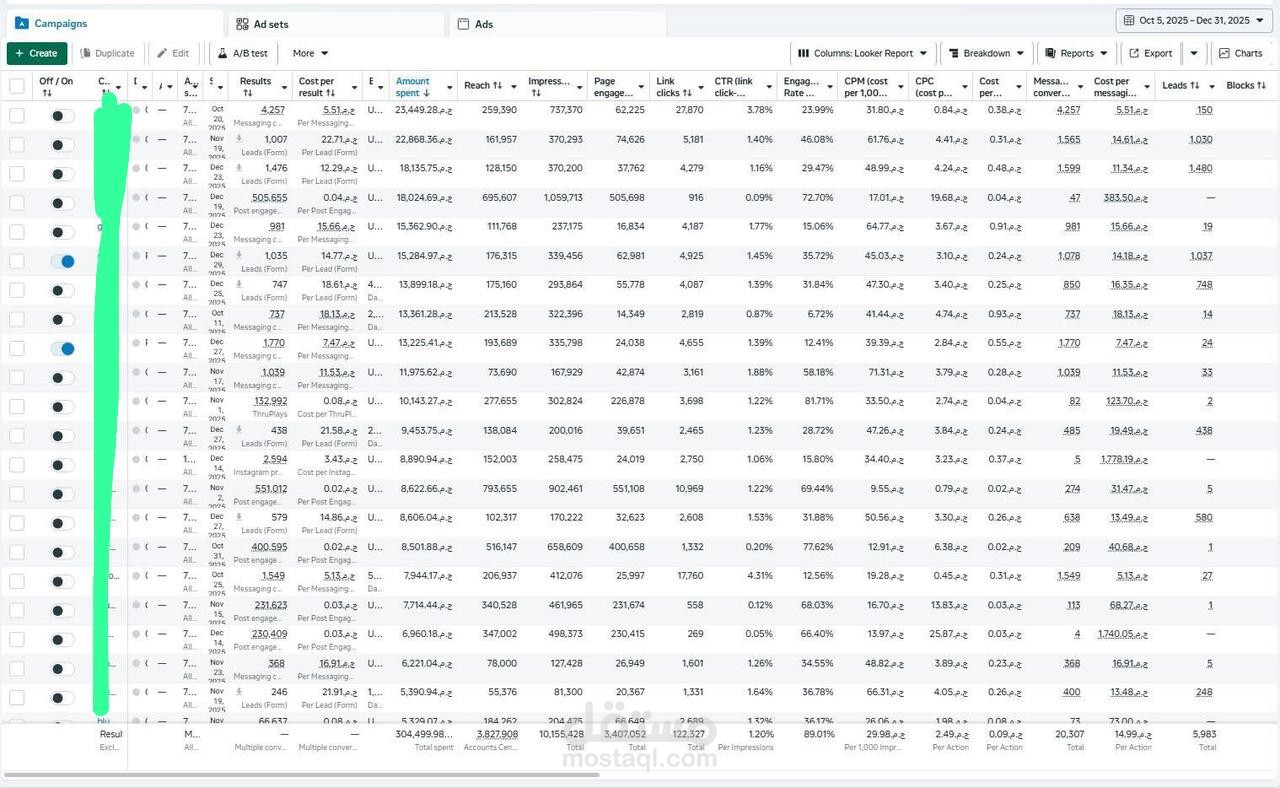Click the download icon beside 438 results
Viewport: 1280px width, 788px height.
(x=239, y=431)
